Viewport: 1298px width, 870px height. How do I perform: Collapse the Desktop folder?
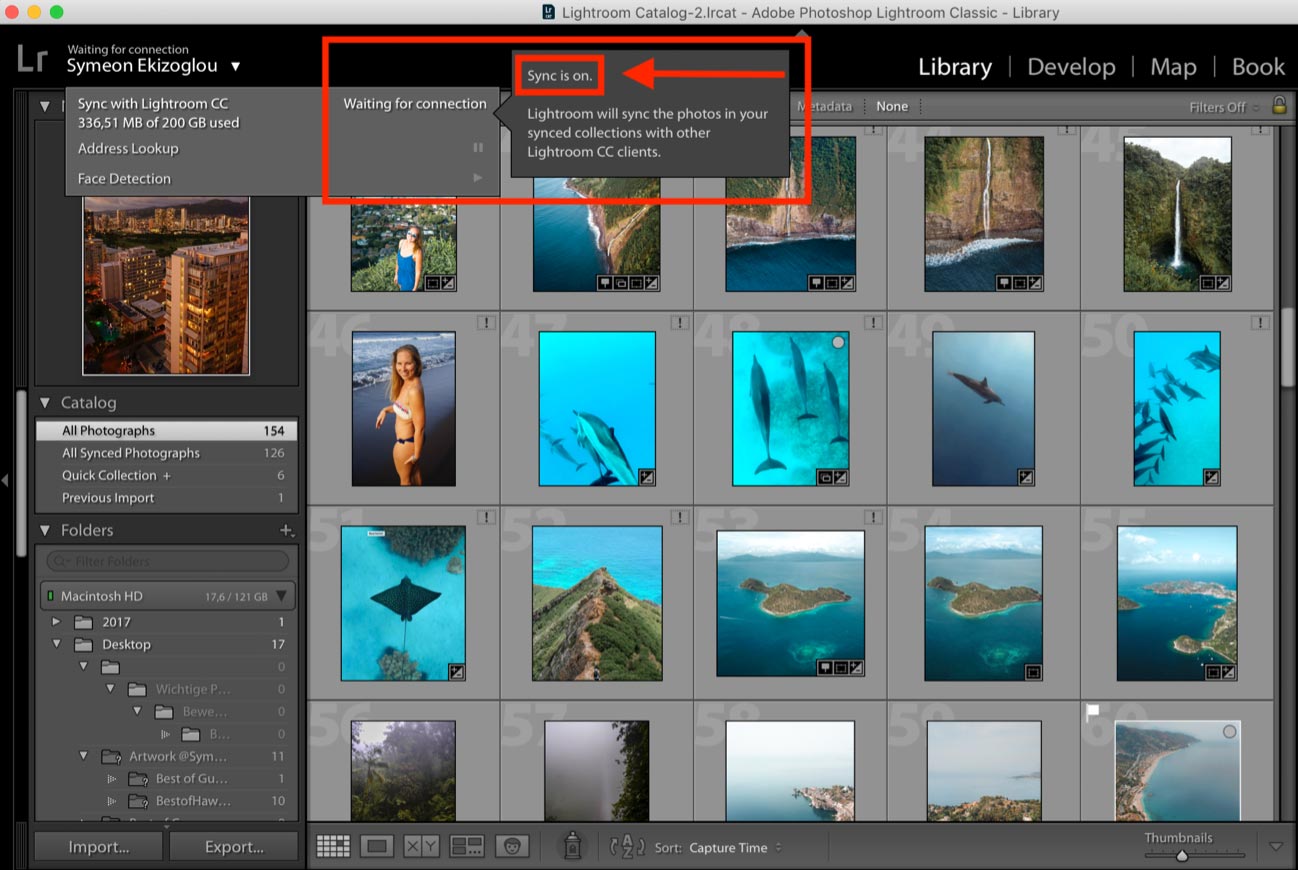(57, 644)
